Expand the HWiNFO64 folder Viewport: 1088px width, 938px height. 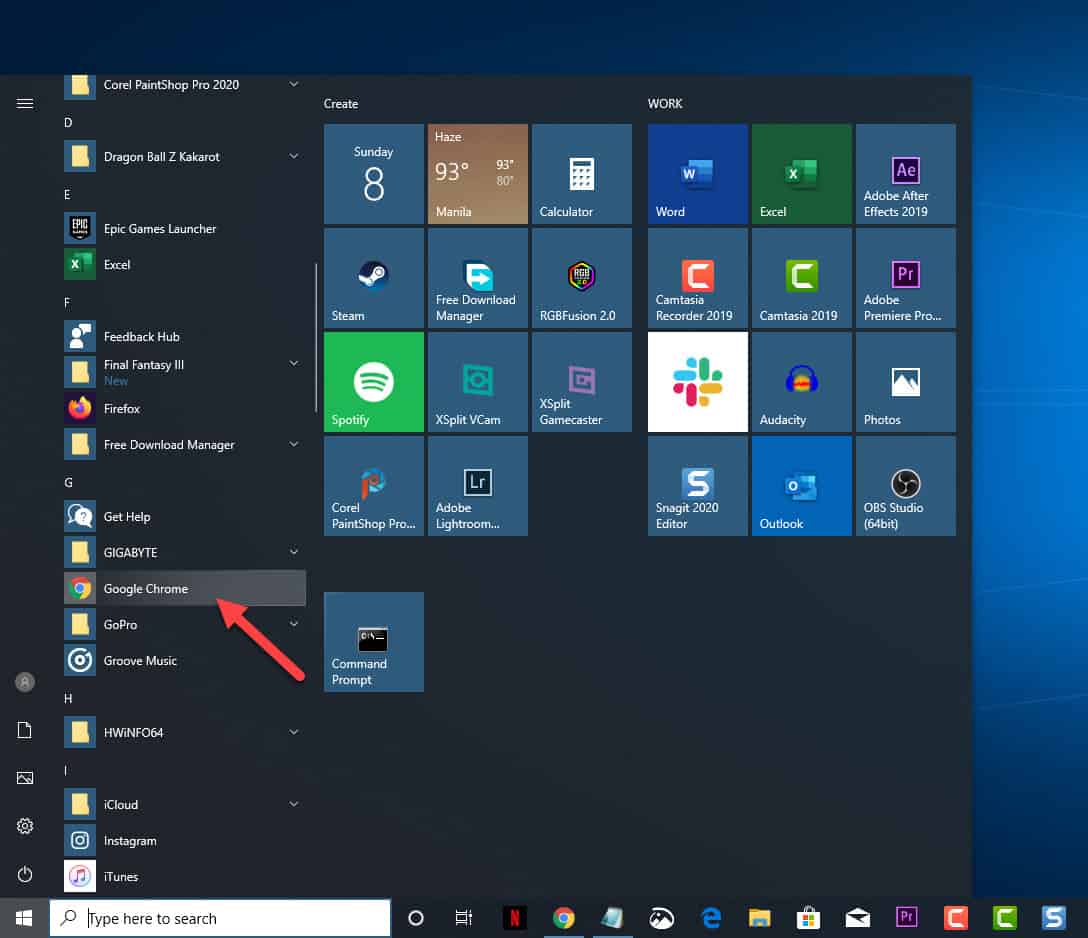pos(185,733)
